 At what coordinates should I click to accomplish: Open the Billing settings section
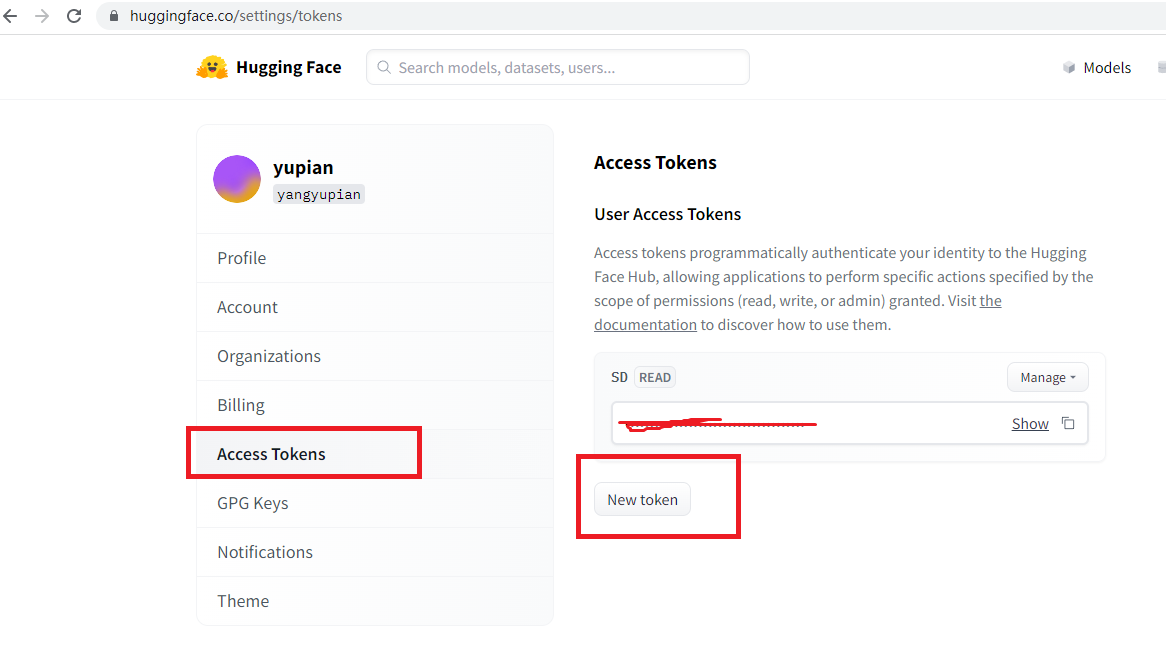375,405
